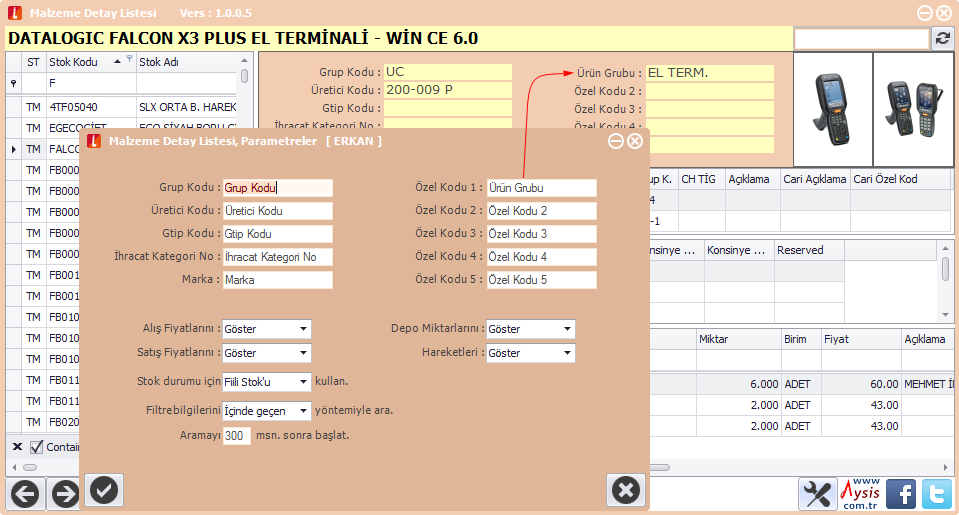Viewport: 959px width, 515px height.
Task: Edit the Üretici Kodu label field
Action: (278, 211)
